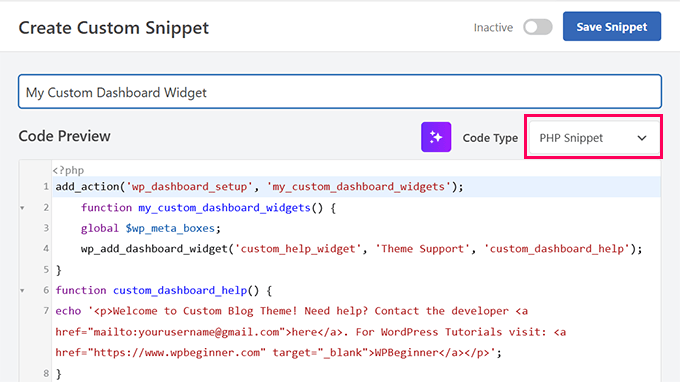Viewport: 680px width, 382px height.
Task: Click 'global $wp_meta_boxes;' on line 3
Action: point(150,229)
